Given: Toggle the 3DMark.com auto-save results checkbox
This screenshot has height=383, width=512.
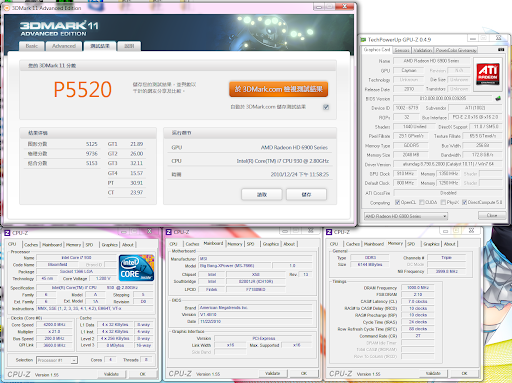Looking at the screenshot, I should point(326,107).
